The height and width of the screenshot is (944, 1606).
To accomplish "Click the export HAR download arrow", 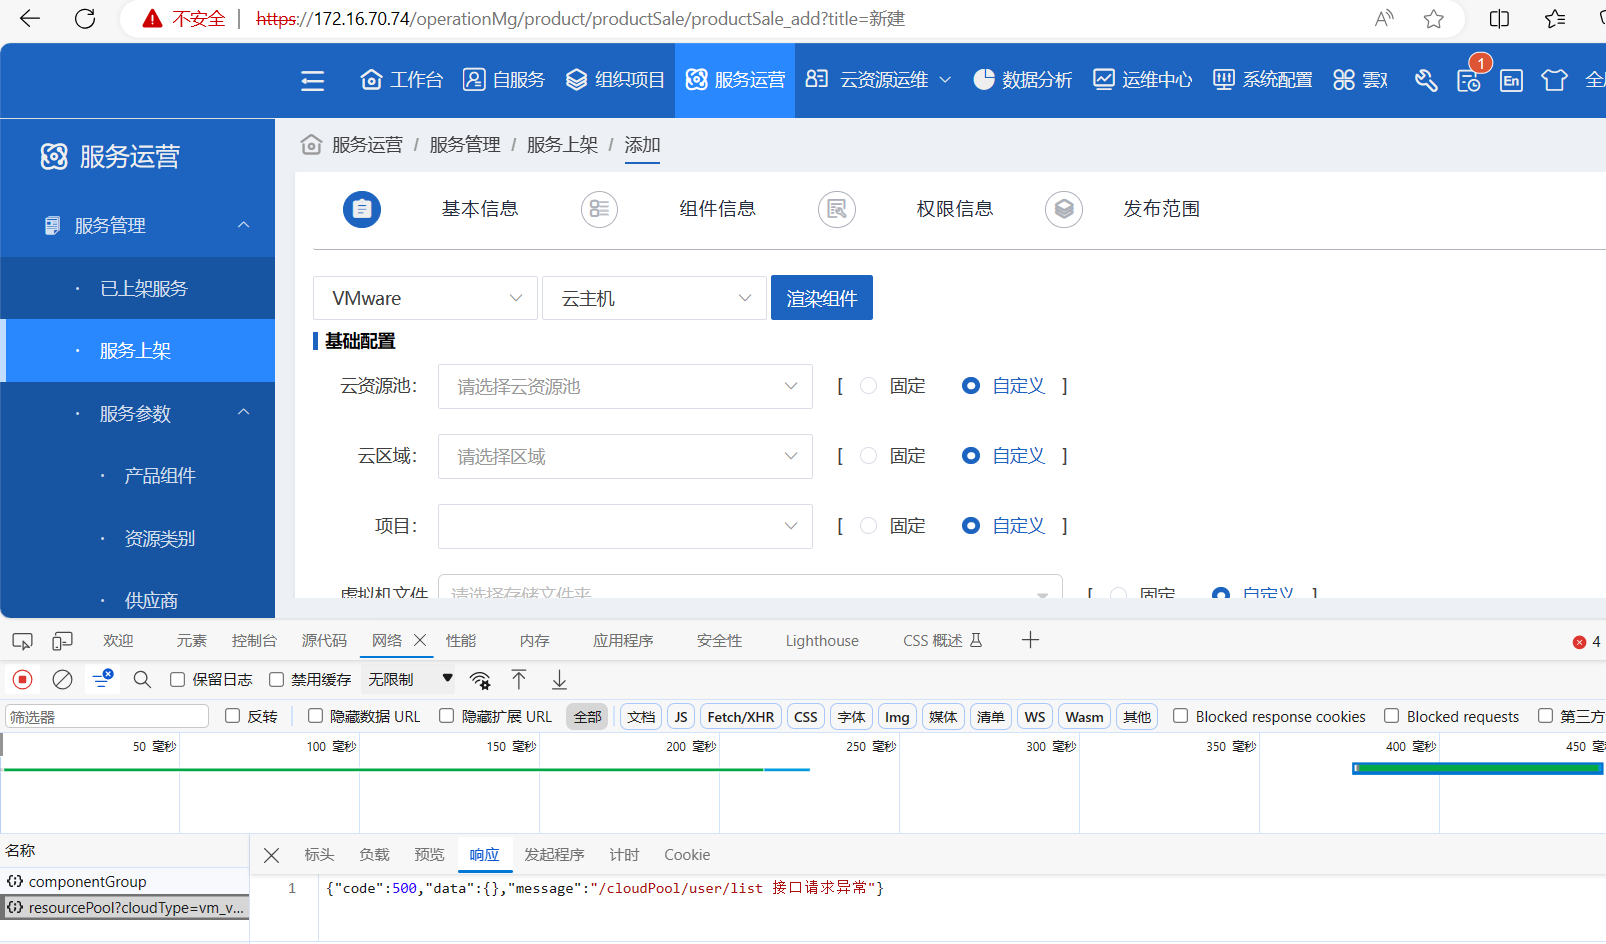I will [559, 680].
